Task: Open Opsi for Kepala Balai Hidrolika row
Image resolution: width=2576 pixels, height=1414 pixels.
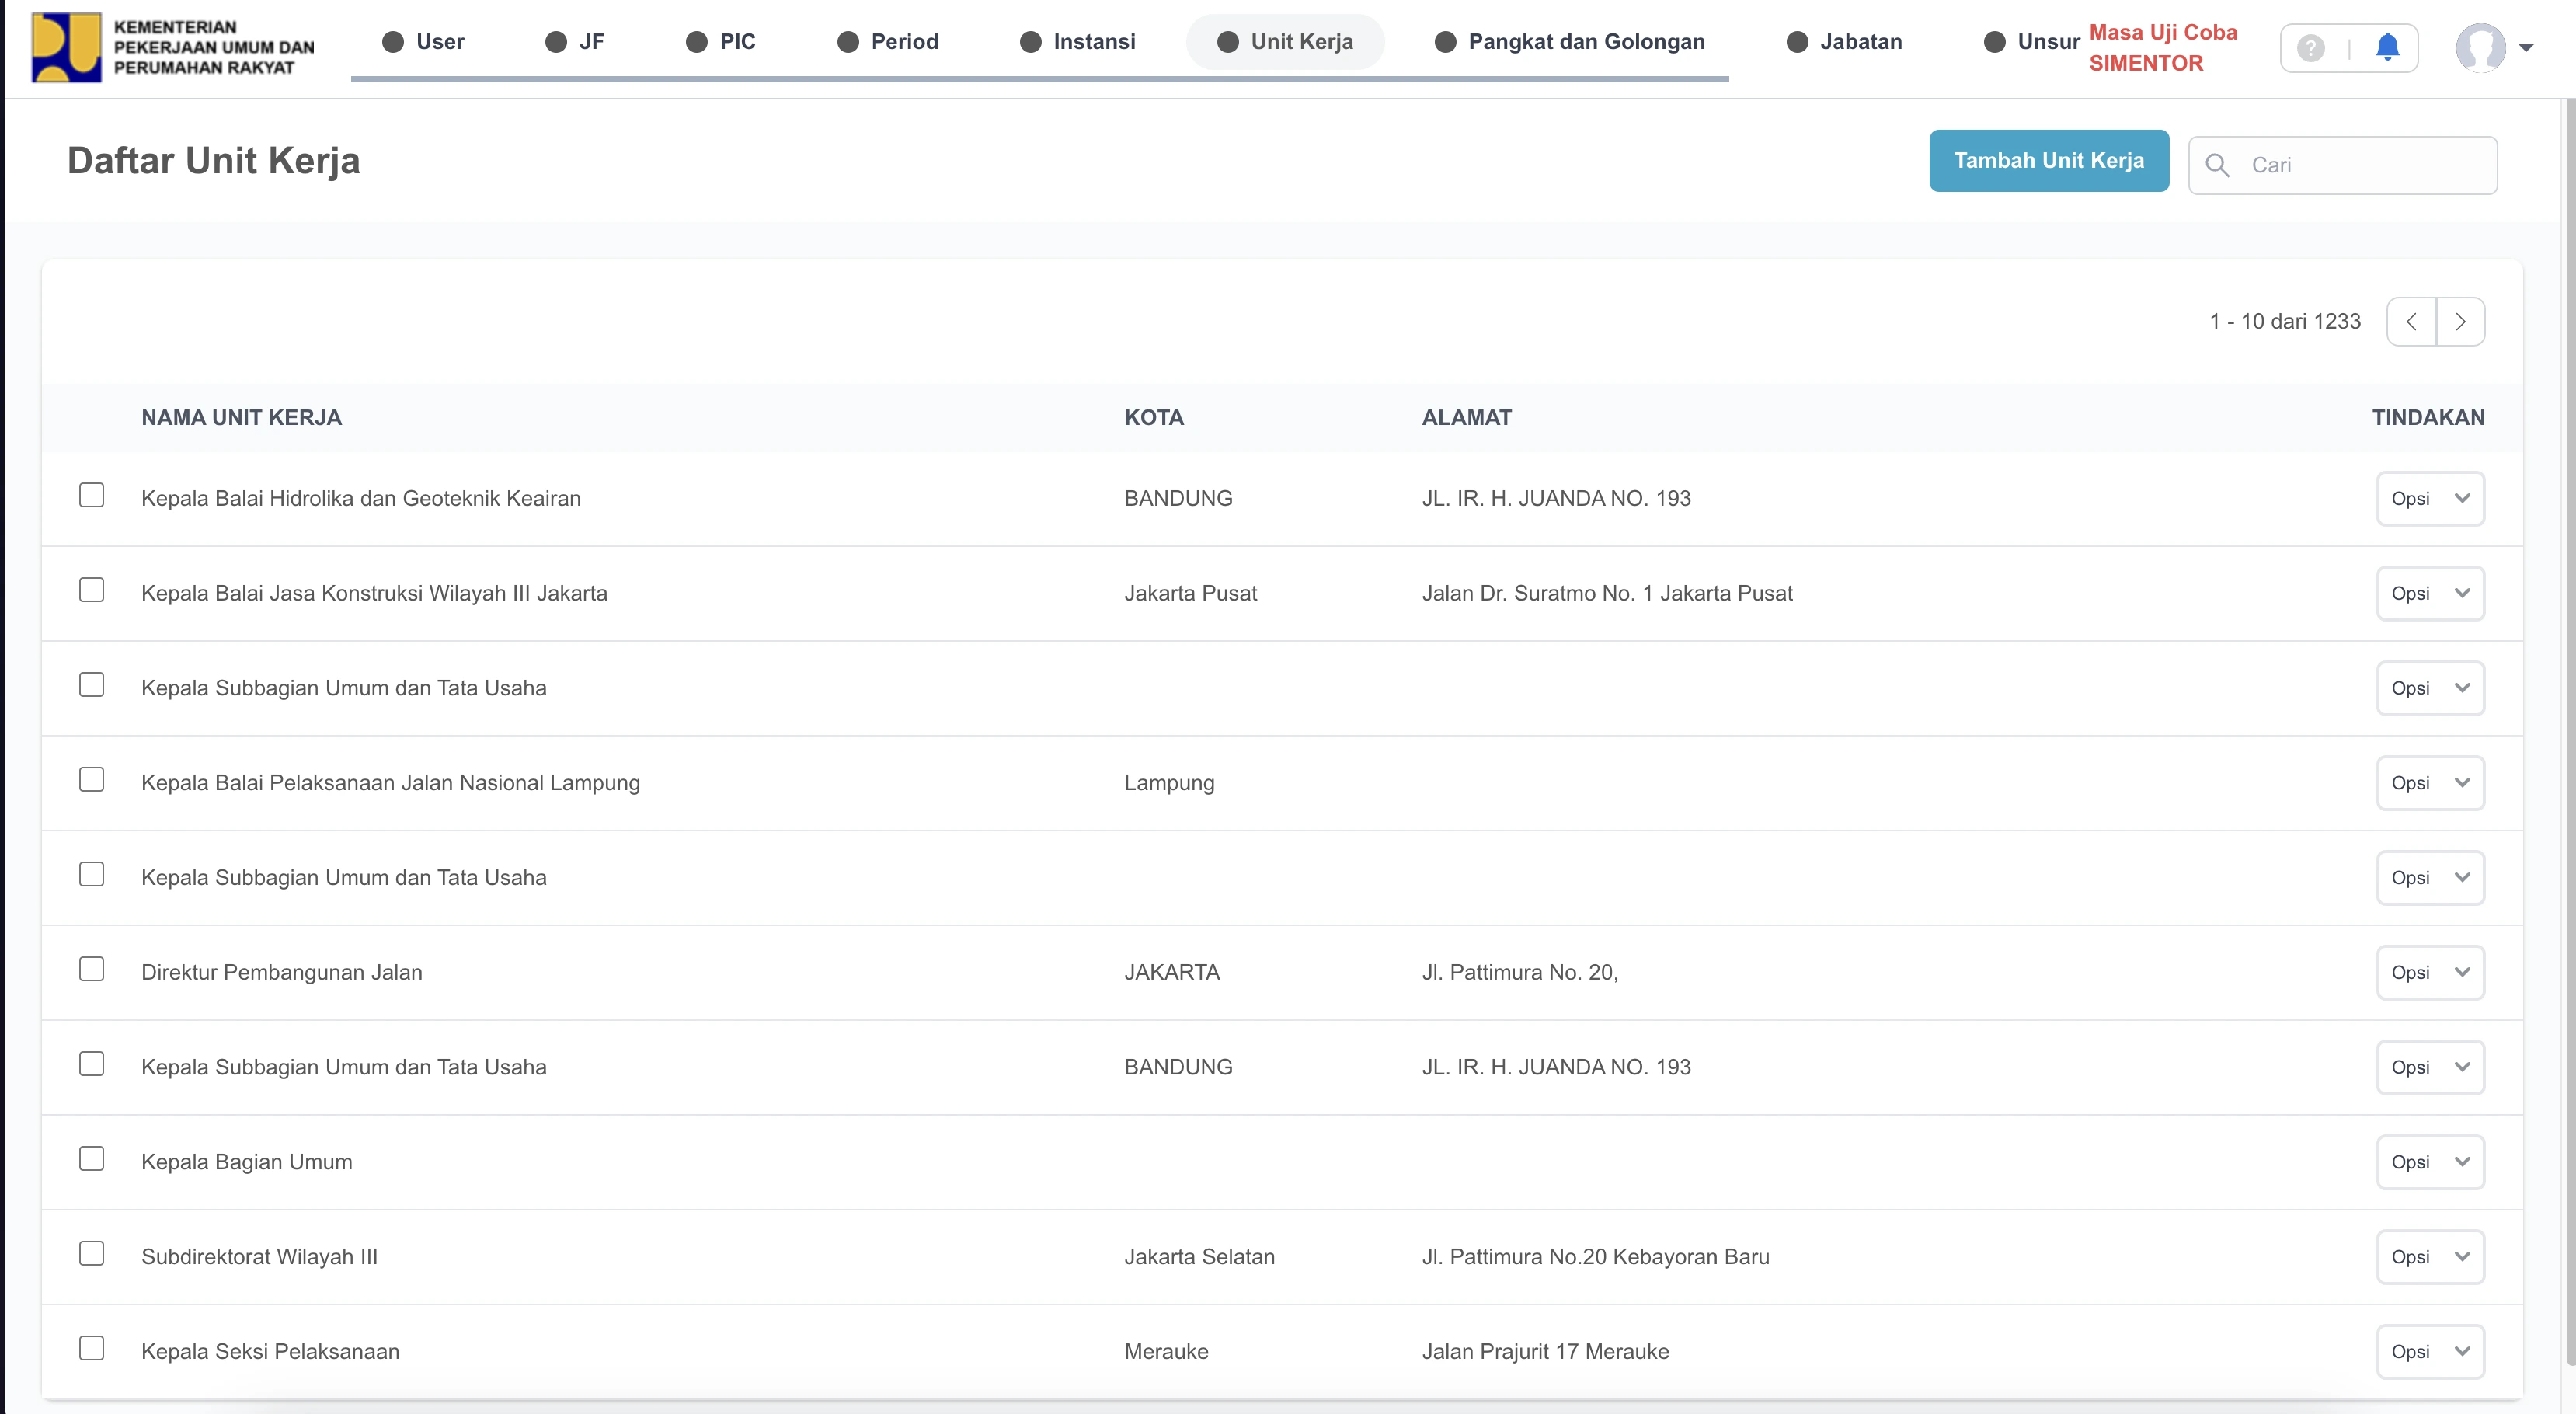Action: point(2430,498)
